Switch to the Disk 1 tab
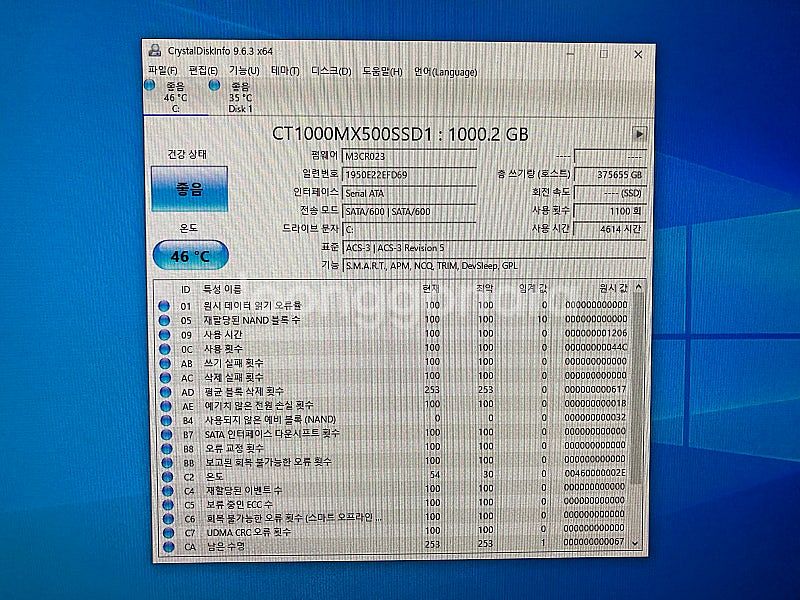800x600 pixels. tap(240, 97)
